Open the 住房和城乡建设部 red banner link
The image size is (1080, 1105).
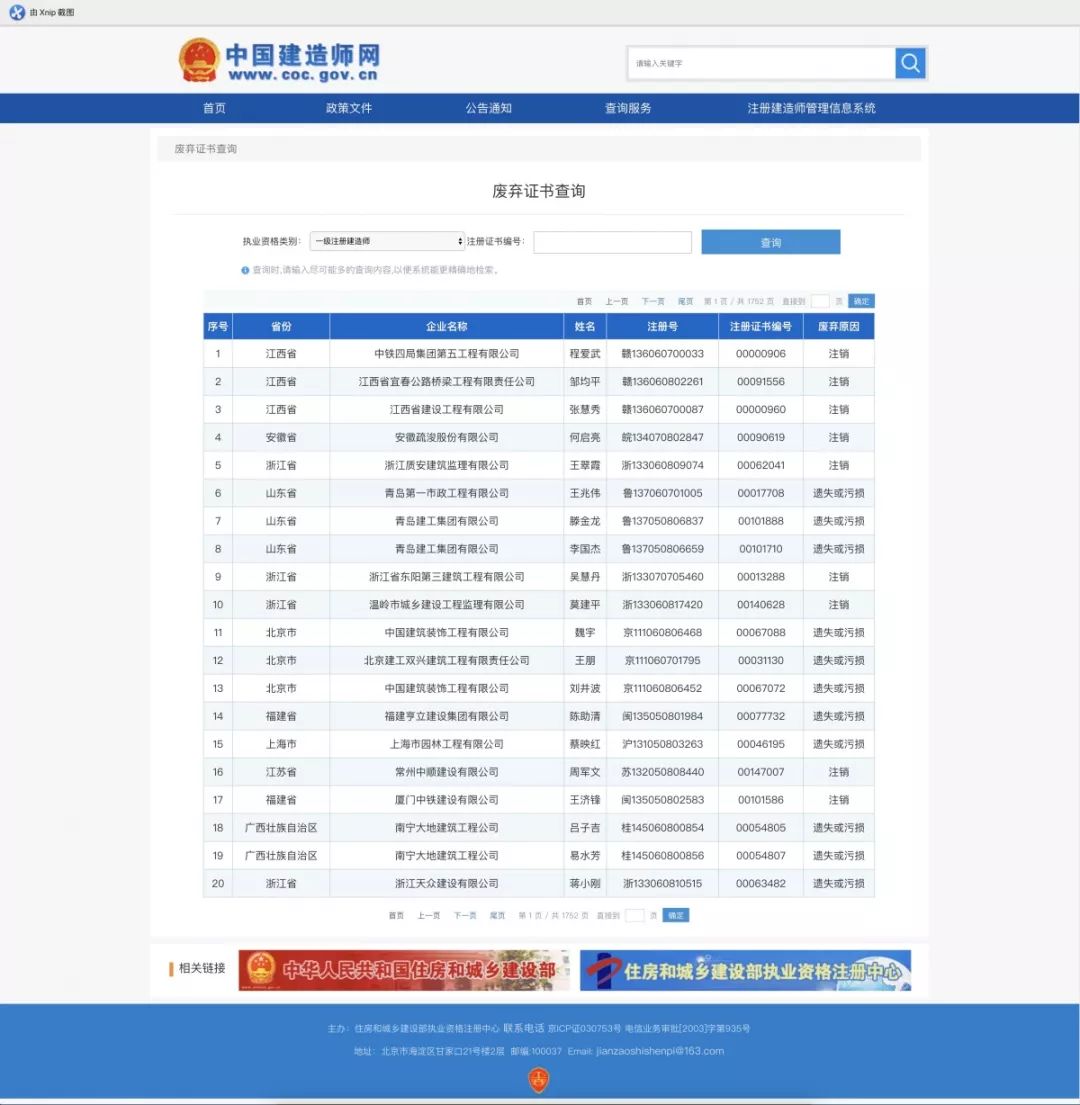[404, 970]
